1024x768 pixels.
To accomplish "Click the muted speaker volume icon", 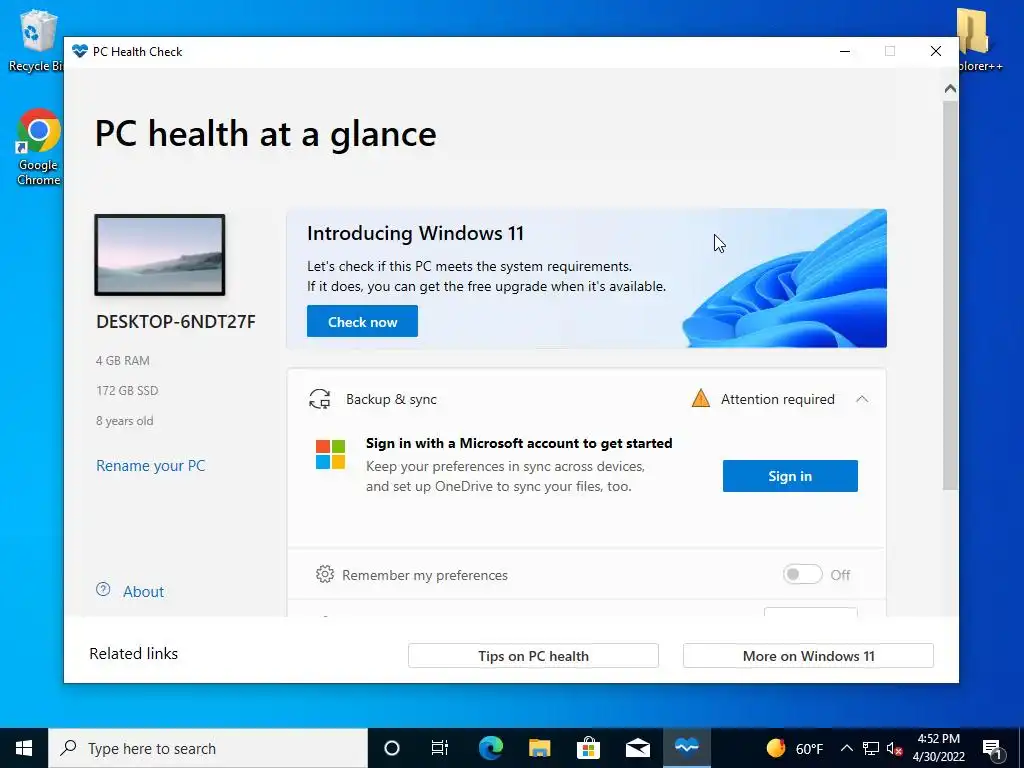I will [x=894, y=748].
